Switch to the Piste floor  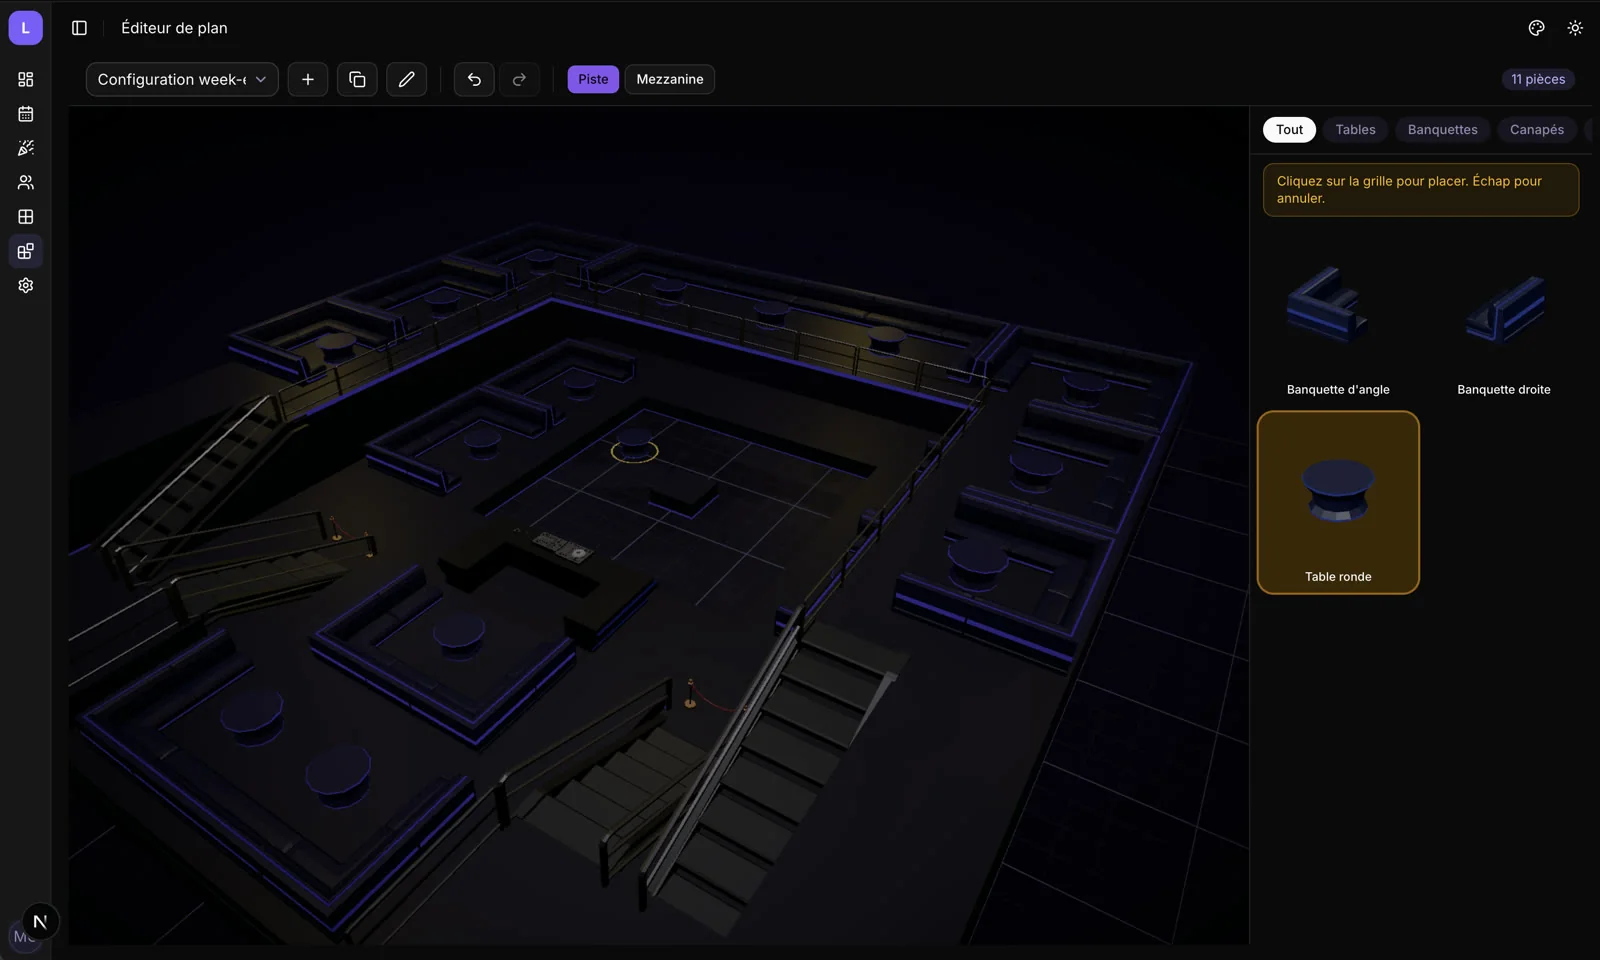click(593, 79)
